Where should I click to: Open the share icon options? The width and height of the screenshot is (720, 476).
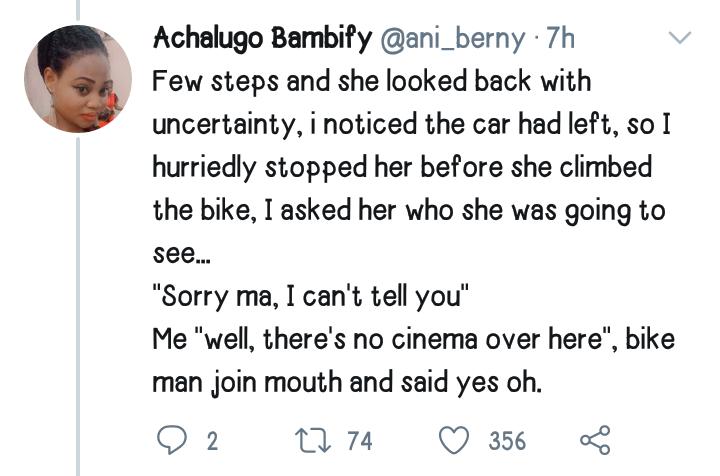pos(594,440)
